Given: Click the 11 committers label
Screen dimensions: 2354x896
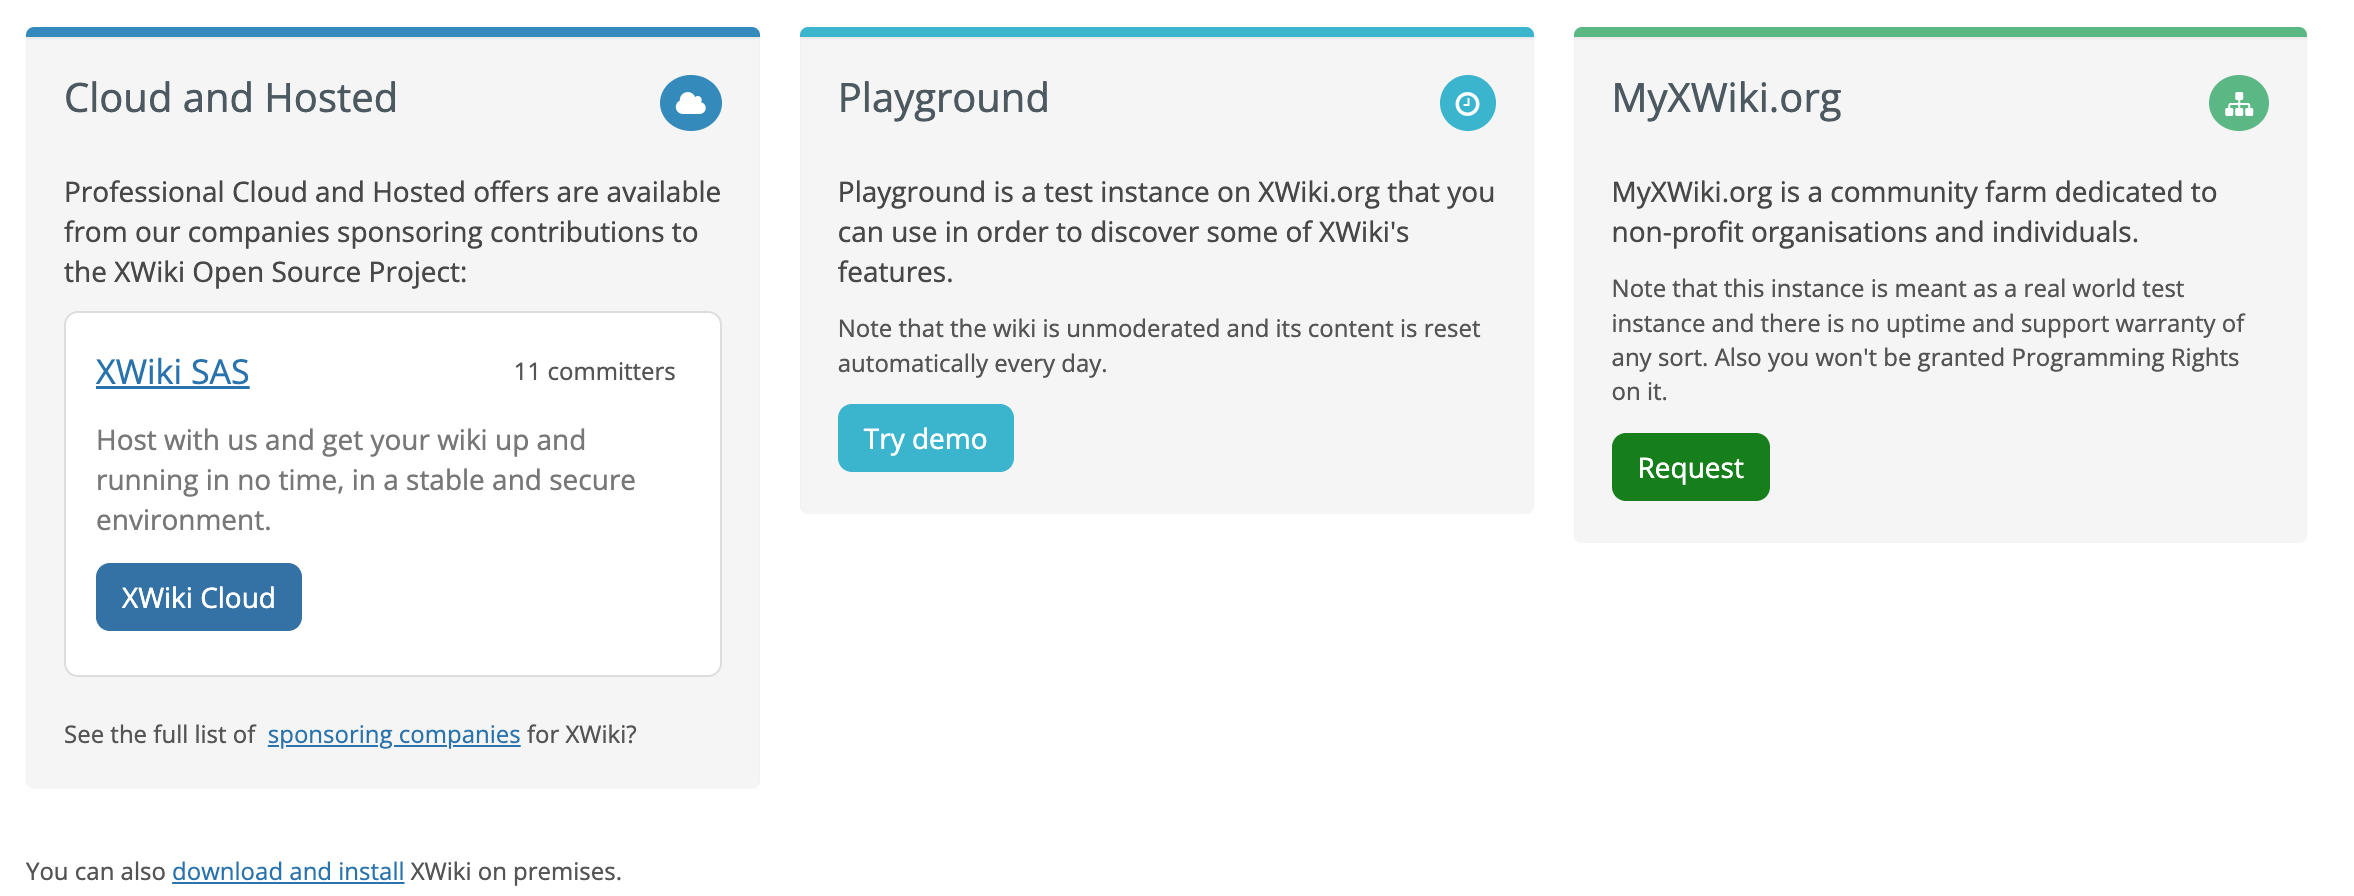Looking at the screenshot, I should pyautogui.click(x=594, y=372).
